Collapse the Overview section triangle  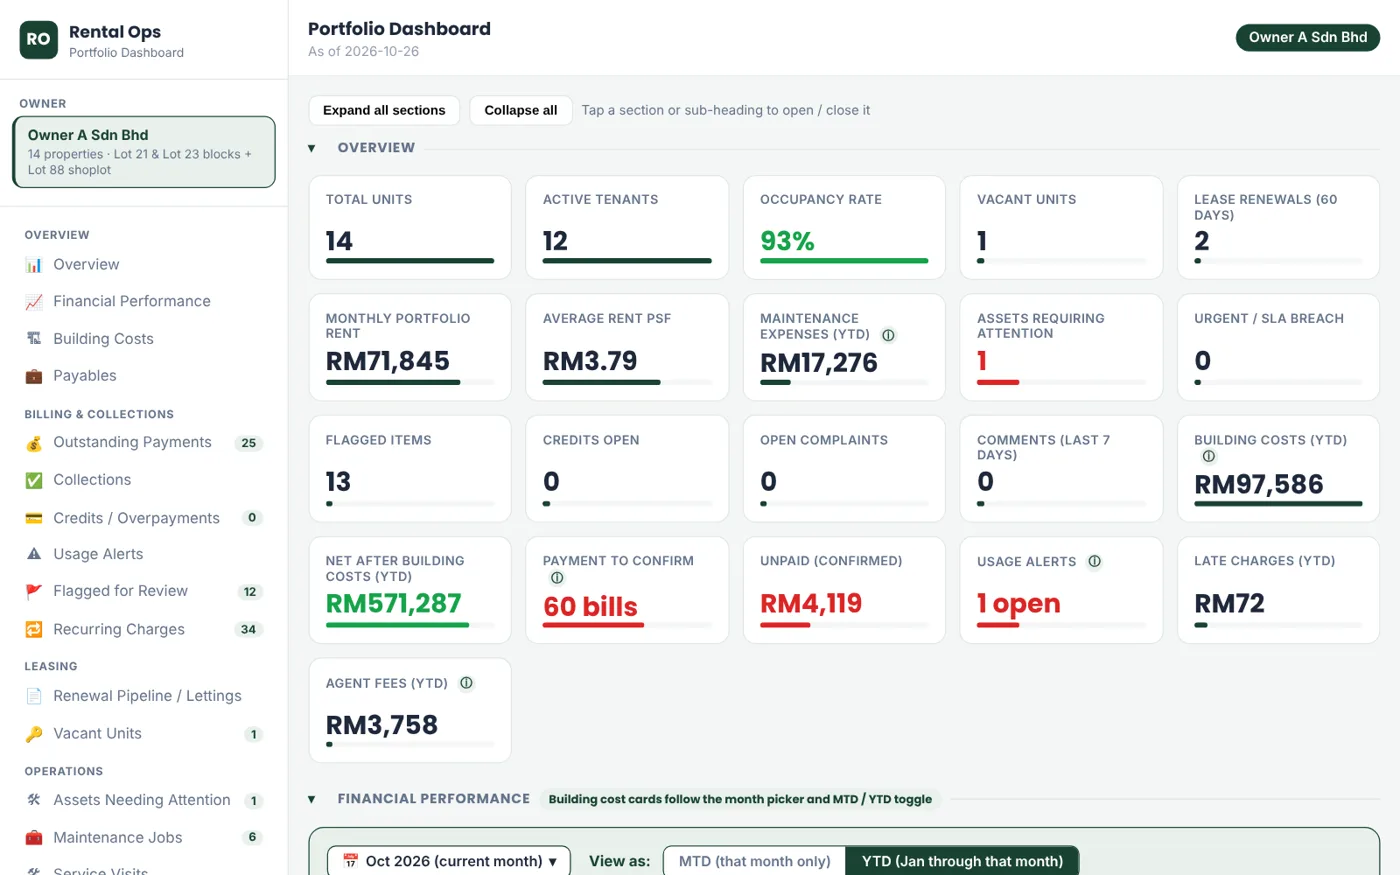coord(312,148)
